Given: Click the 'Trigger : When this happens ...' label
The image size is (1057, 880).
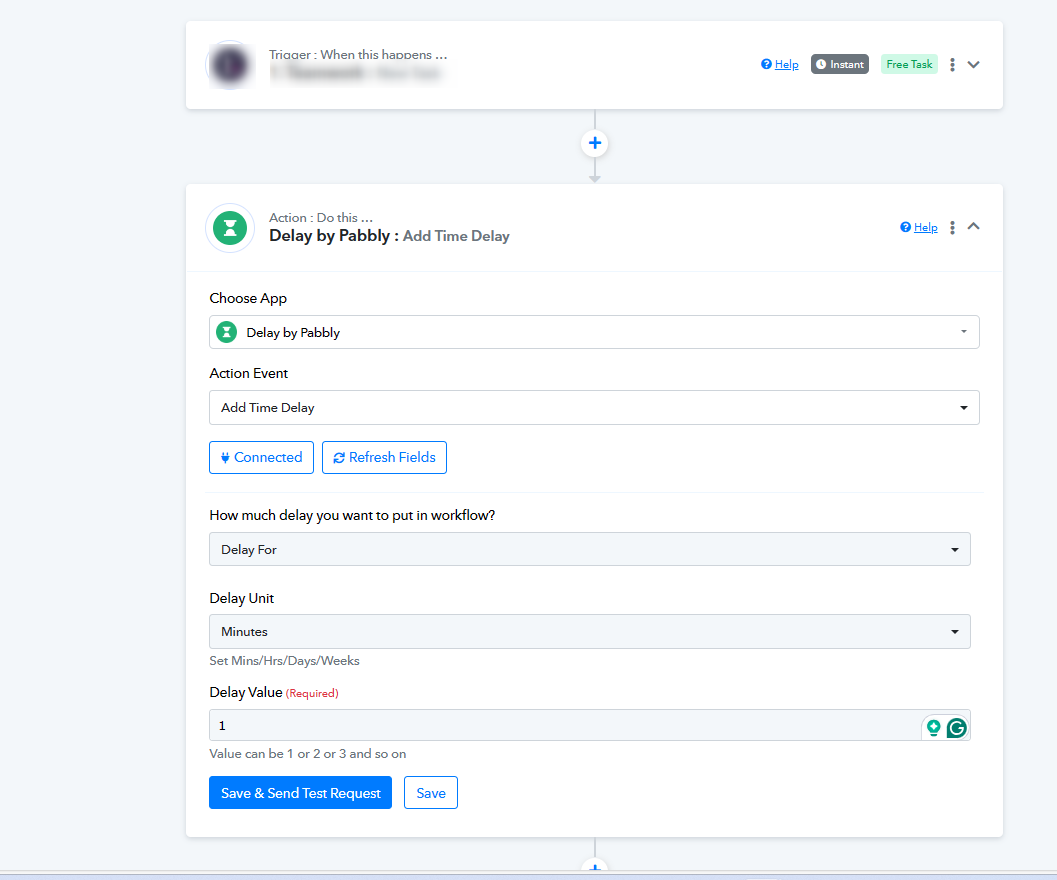Looking at the screenshot, I should point(358,55).
